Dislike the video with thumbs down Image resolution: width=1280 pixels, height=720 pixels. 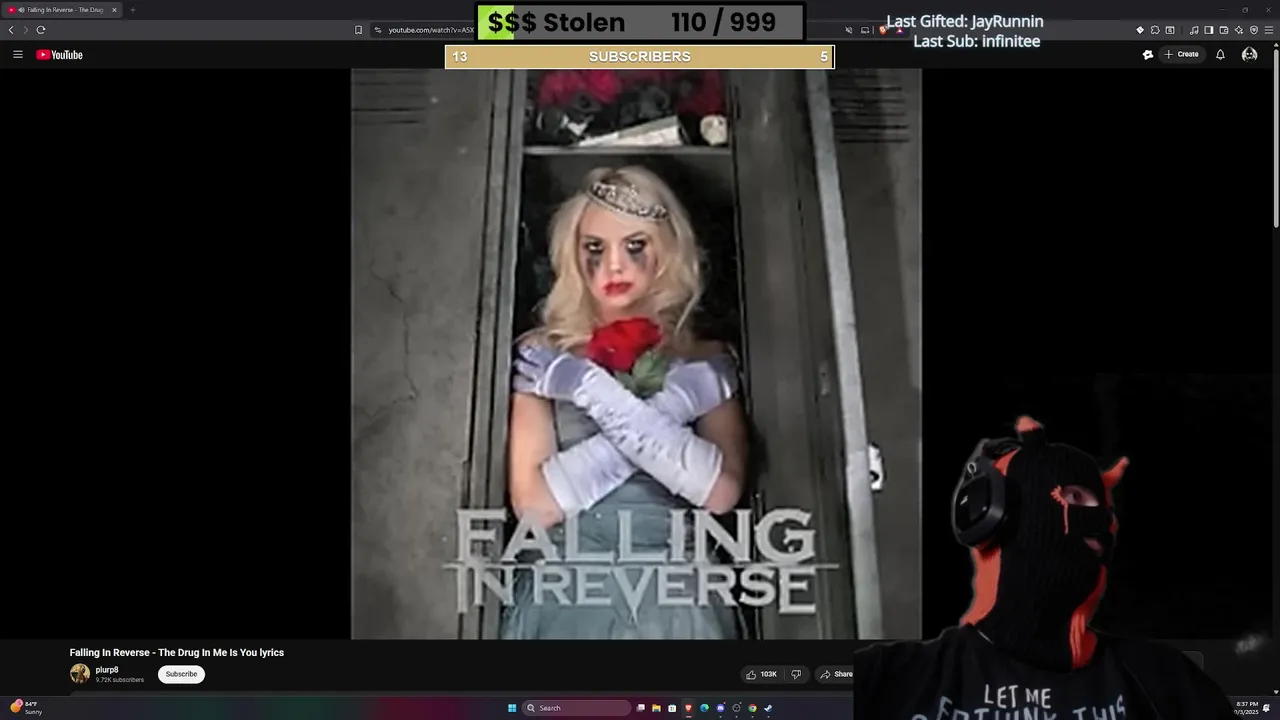(x=796, y=674)
